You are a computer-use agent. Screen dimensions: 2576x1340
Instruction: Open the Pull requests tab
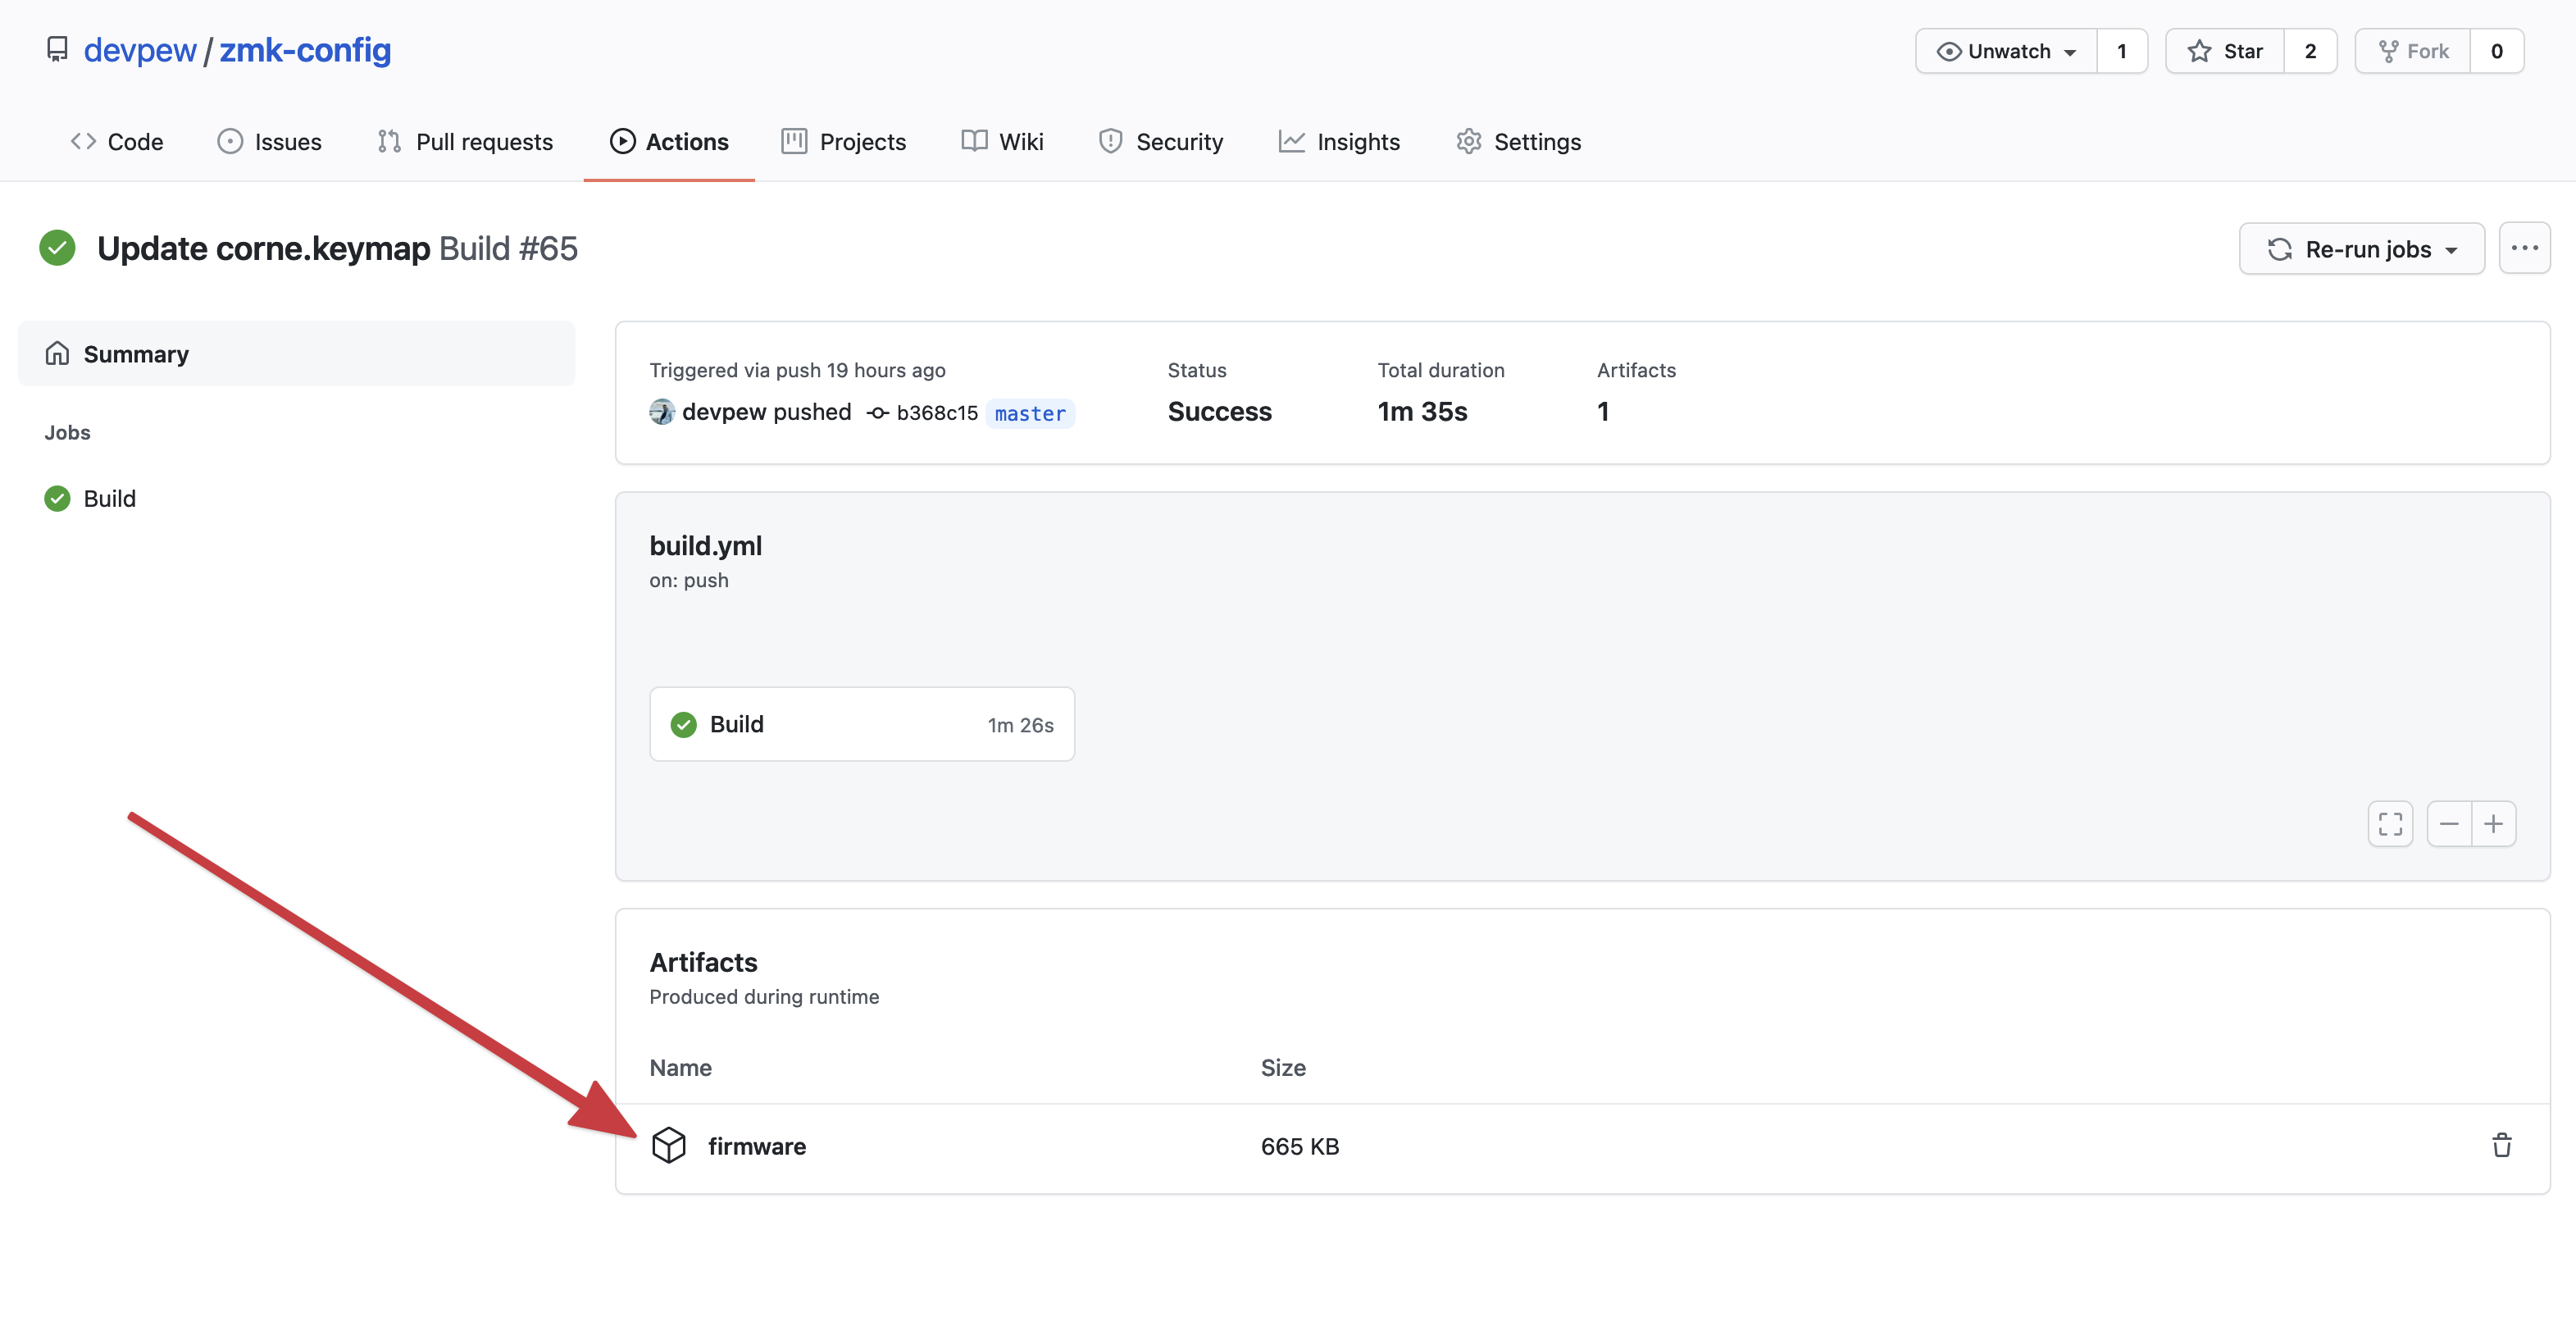click(x=465, y=142)
